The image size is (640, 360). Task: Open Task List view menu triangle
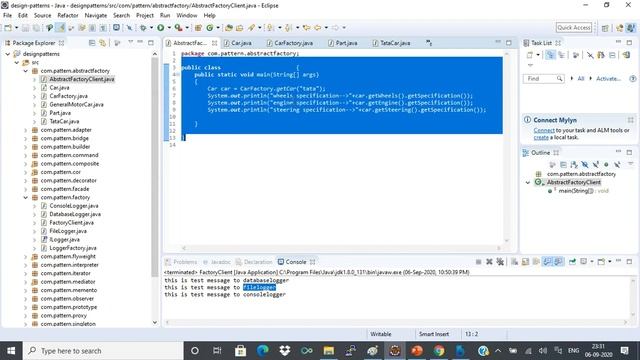click(530, 65)
